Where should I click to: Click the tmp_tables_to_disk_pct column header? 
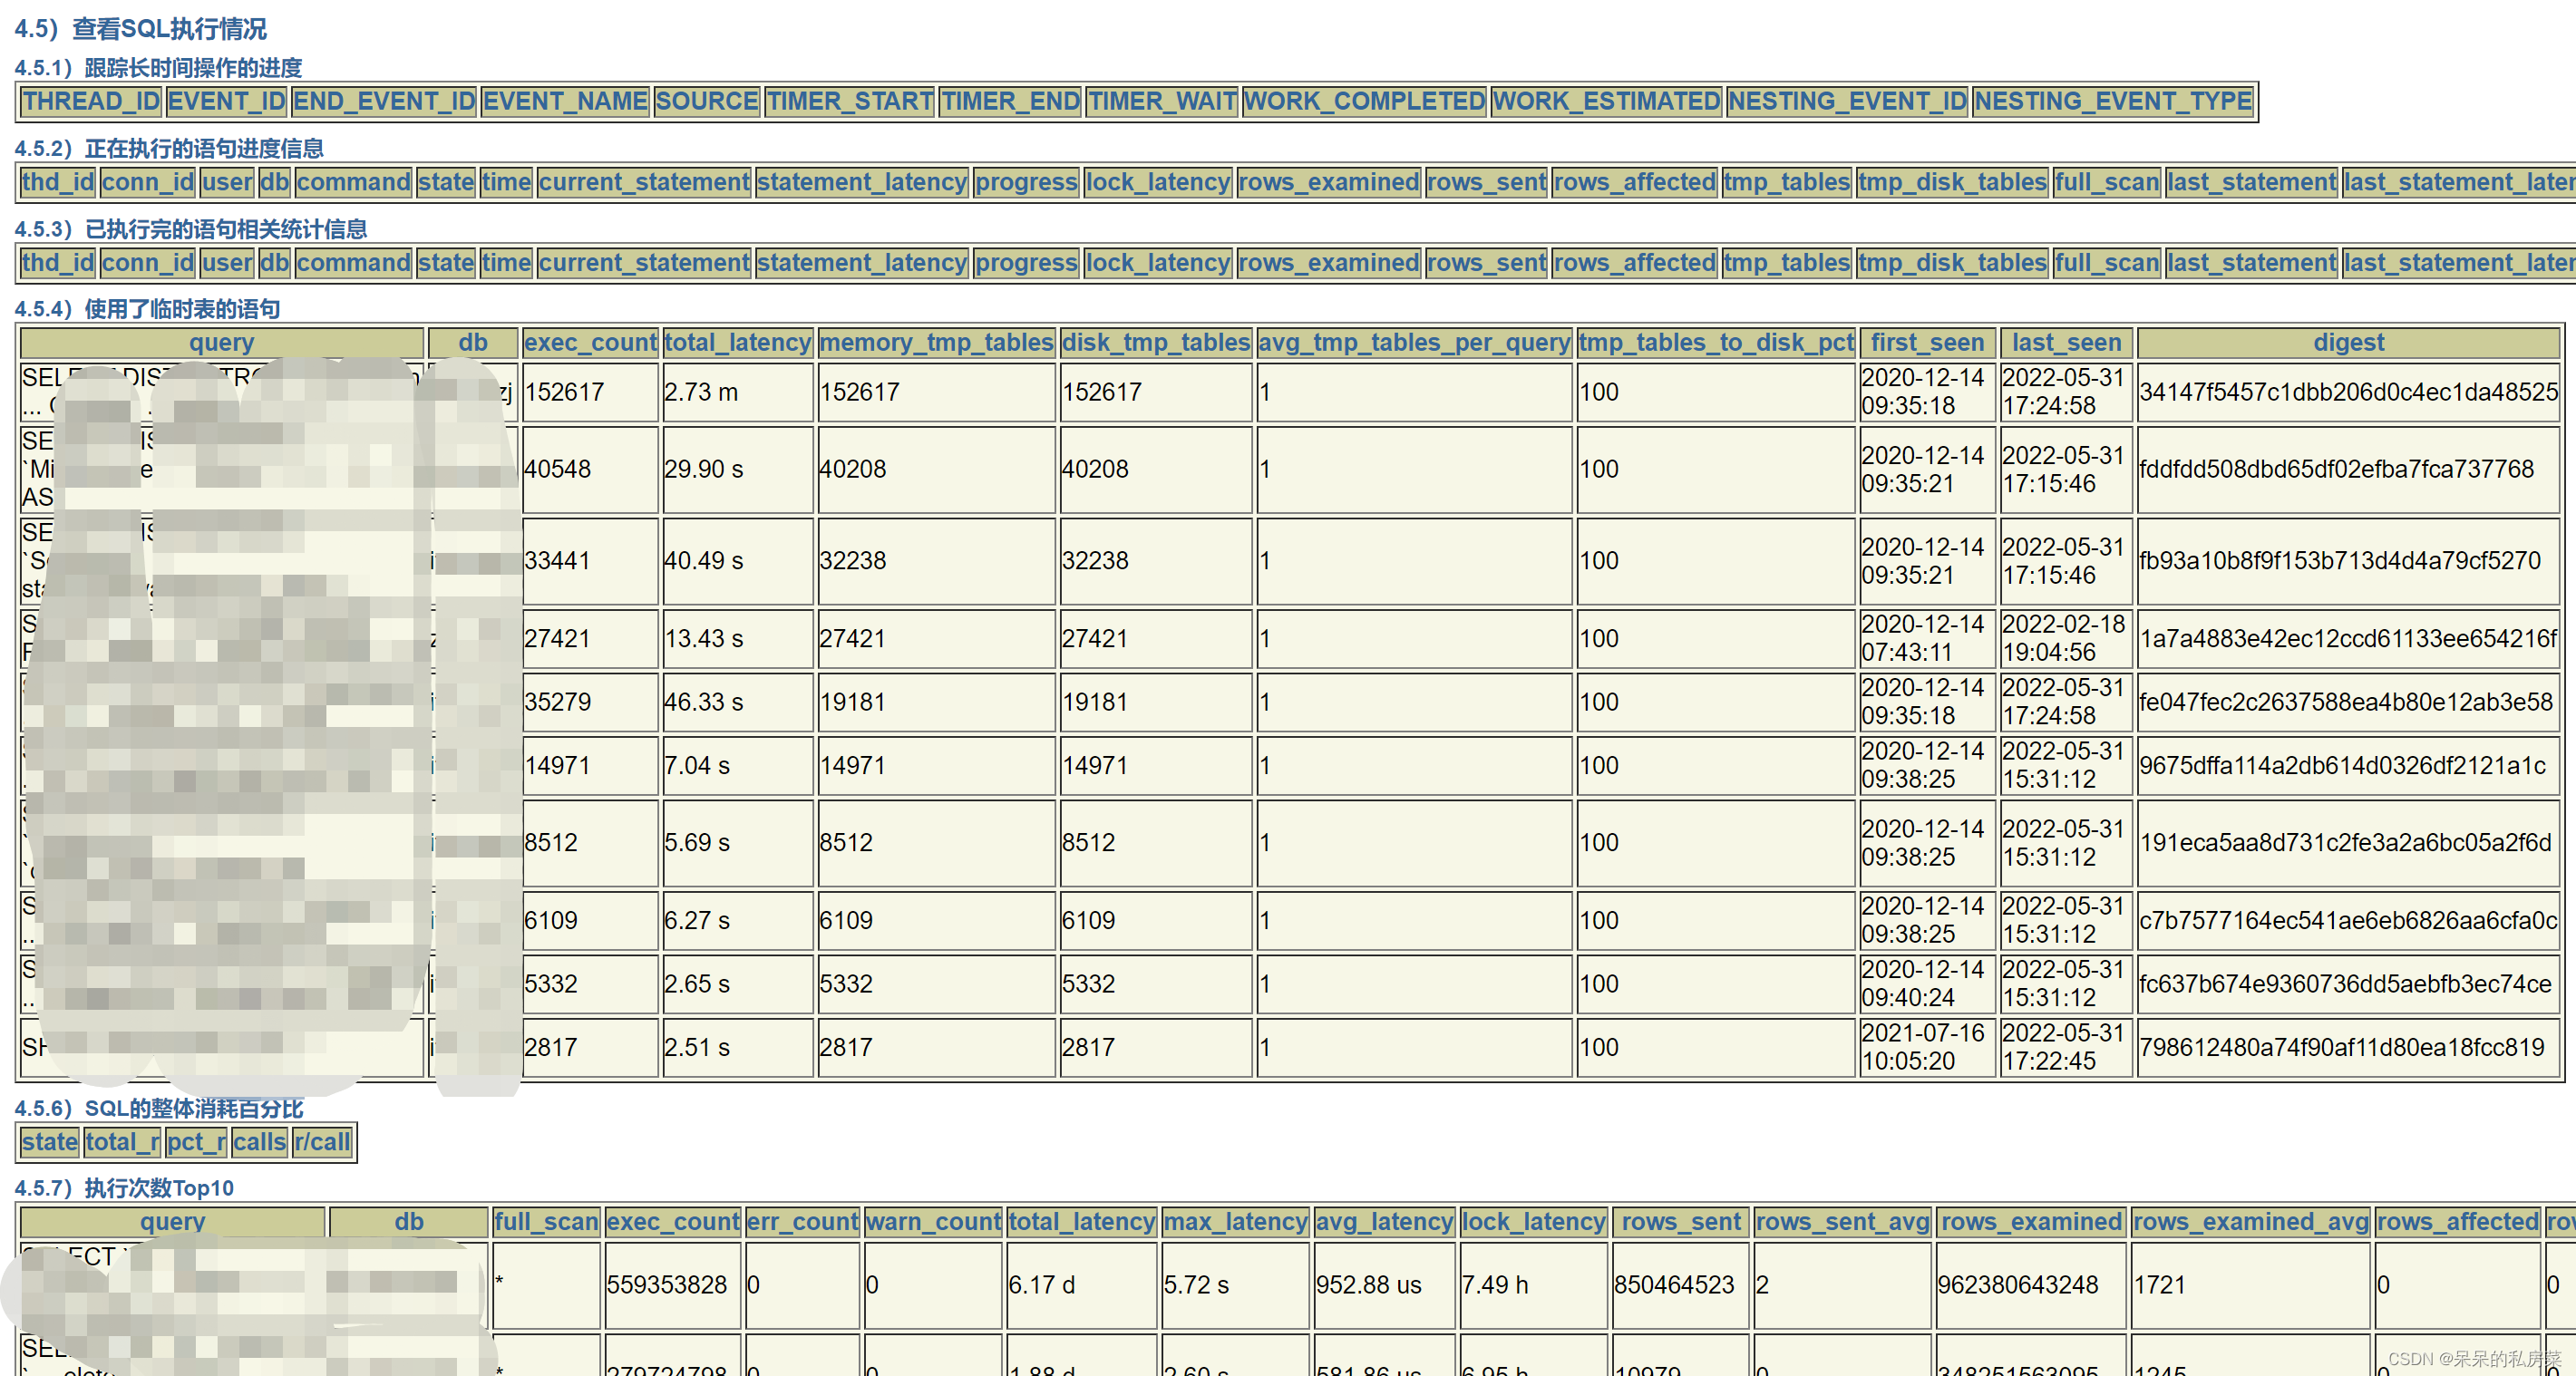click(1717, 343)
